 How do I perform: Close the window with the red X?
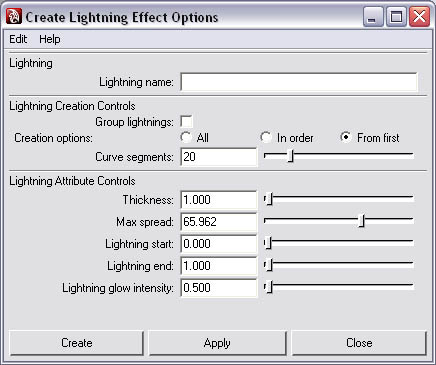[419, 17]
